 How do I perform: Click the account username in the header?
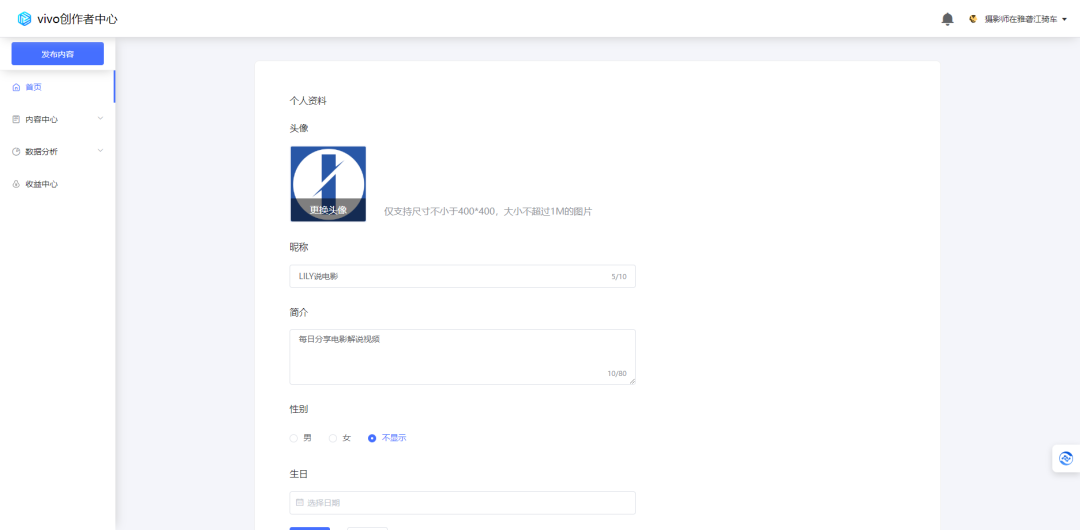coord(1020,20)
